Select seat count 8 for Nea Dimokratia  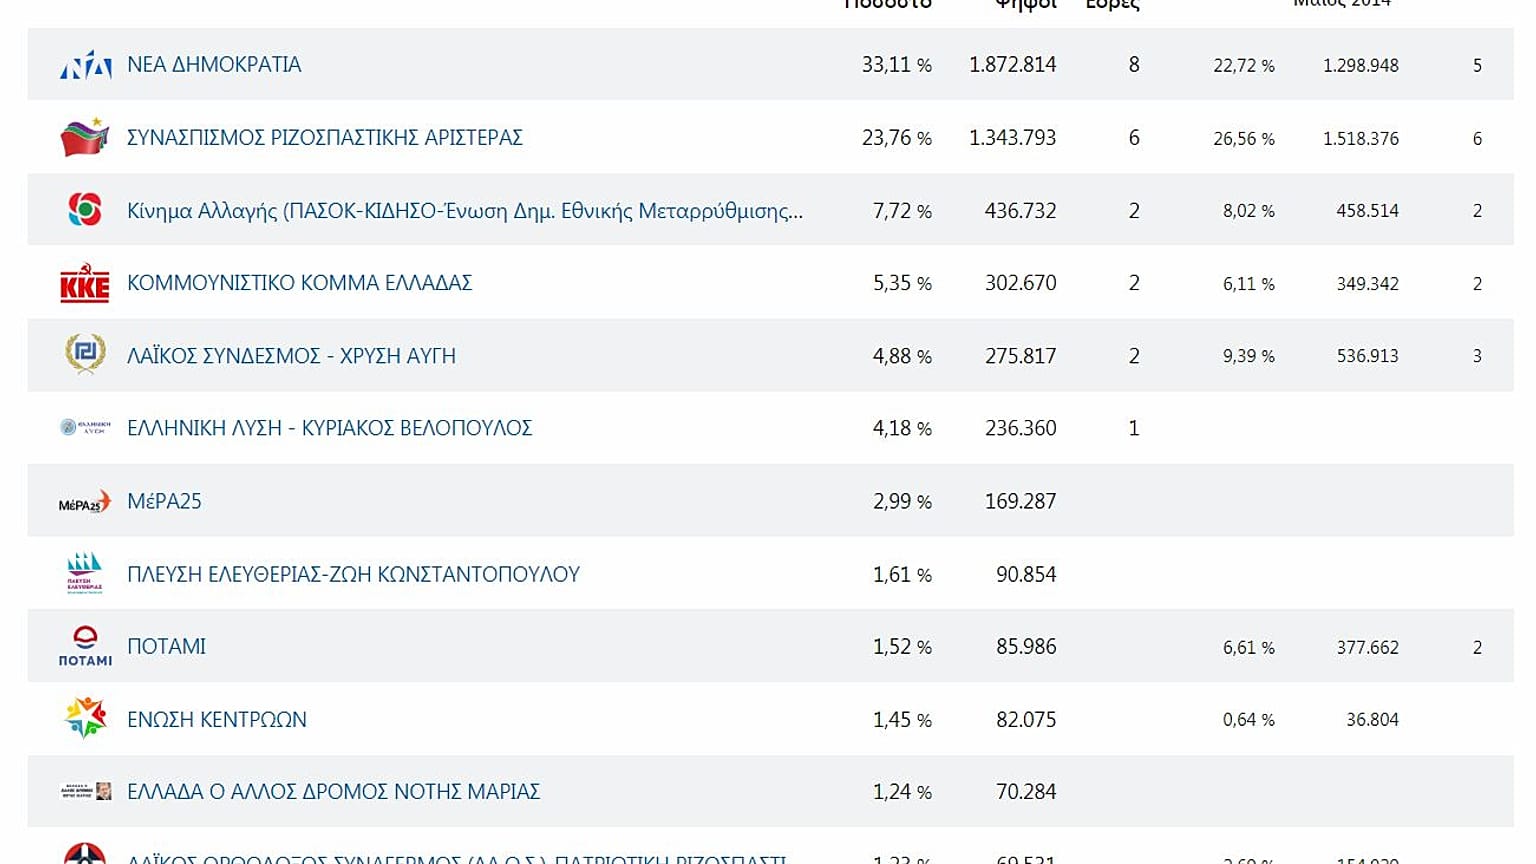coord(1134,65)
